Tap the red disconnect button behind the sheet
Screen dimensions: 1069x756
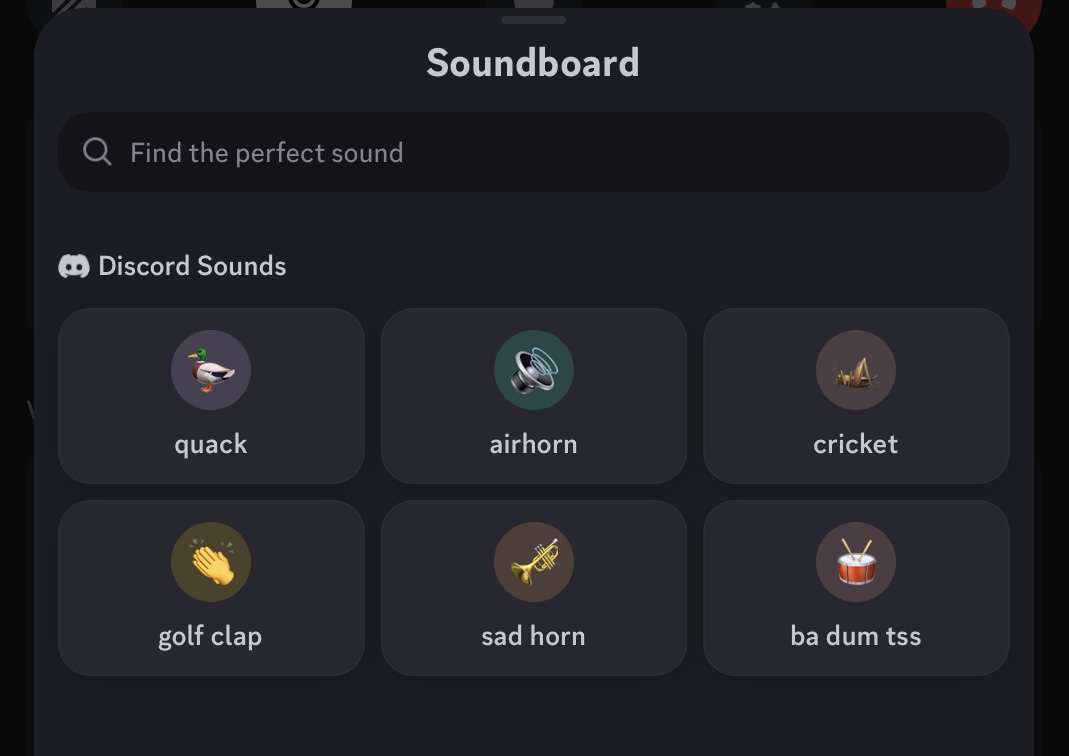[993, 7]
